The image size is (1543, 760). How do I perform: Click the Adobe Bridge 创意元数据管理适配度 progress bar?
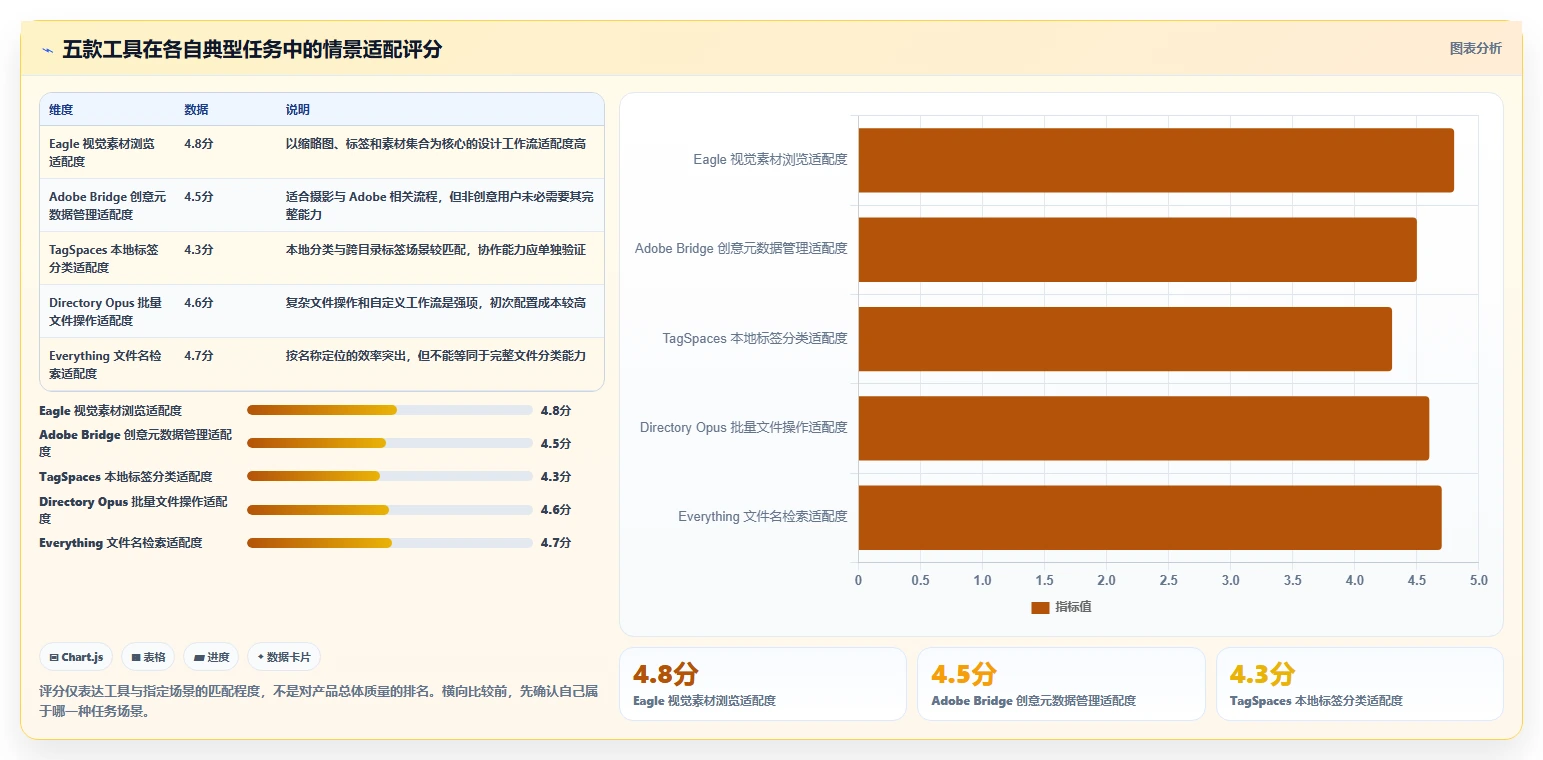click(390, 443)
